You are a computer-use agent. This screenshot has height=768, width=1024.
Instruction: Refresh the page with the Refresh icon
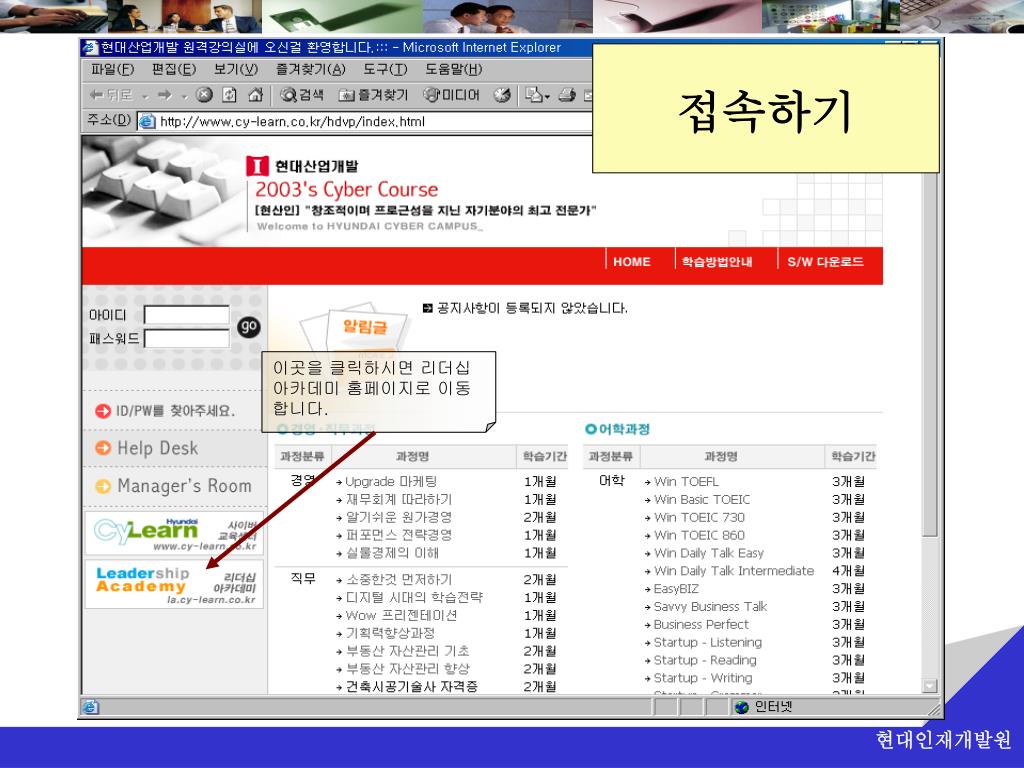(229, 95)
